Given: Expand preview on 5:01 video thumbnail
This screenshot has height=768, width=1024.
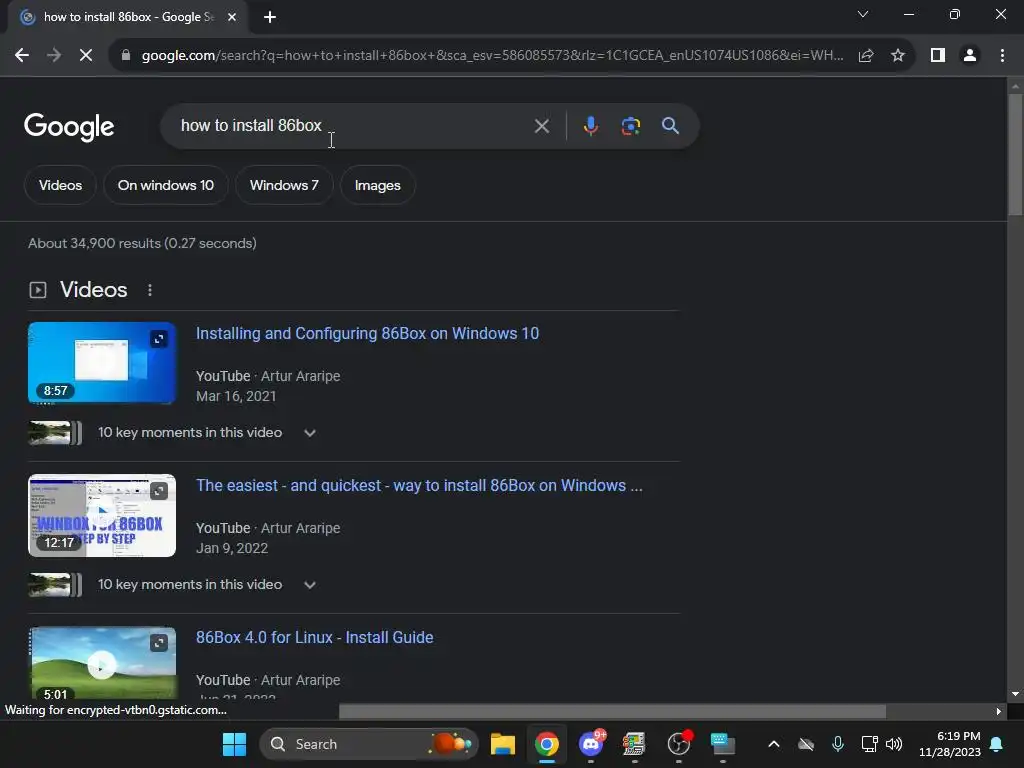Looking at the screenshot, I should (159, 643).
